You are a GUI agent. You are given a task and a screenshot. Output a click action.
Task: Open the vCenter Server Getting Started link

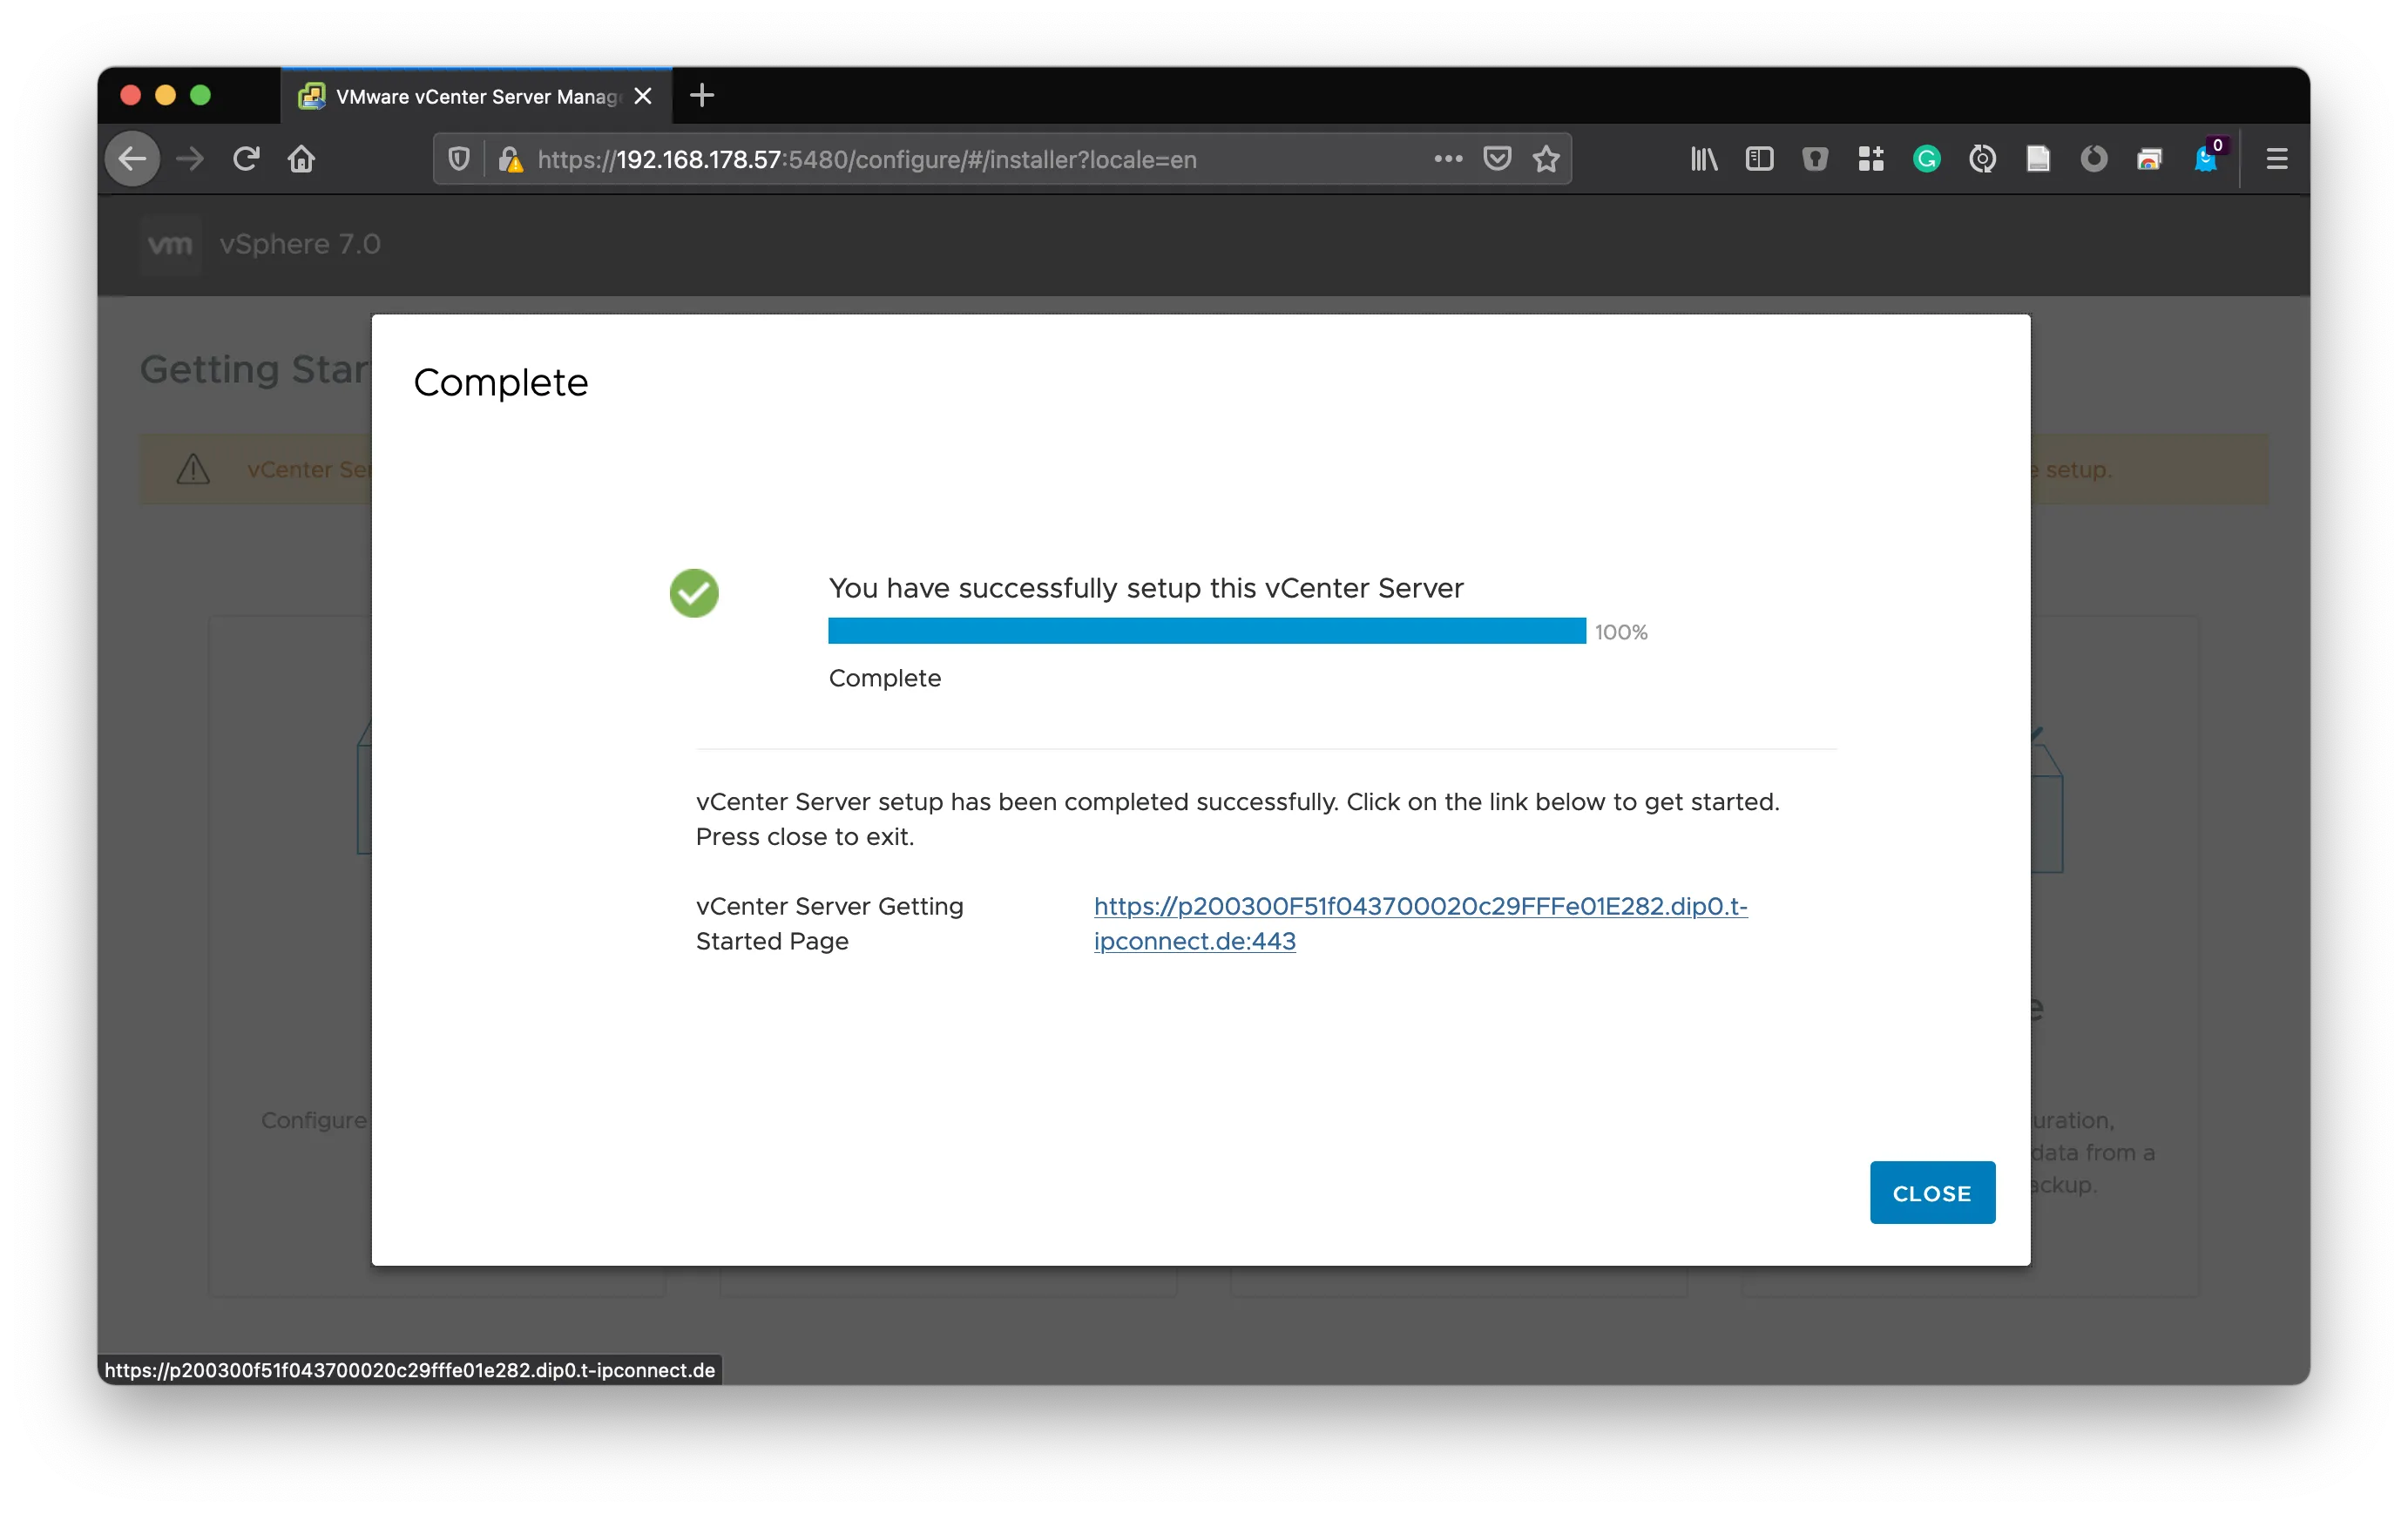coord(1419,906)
